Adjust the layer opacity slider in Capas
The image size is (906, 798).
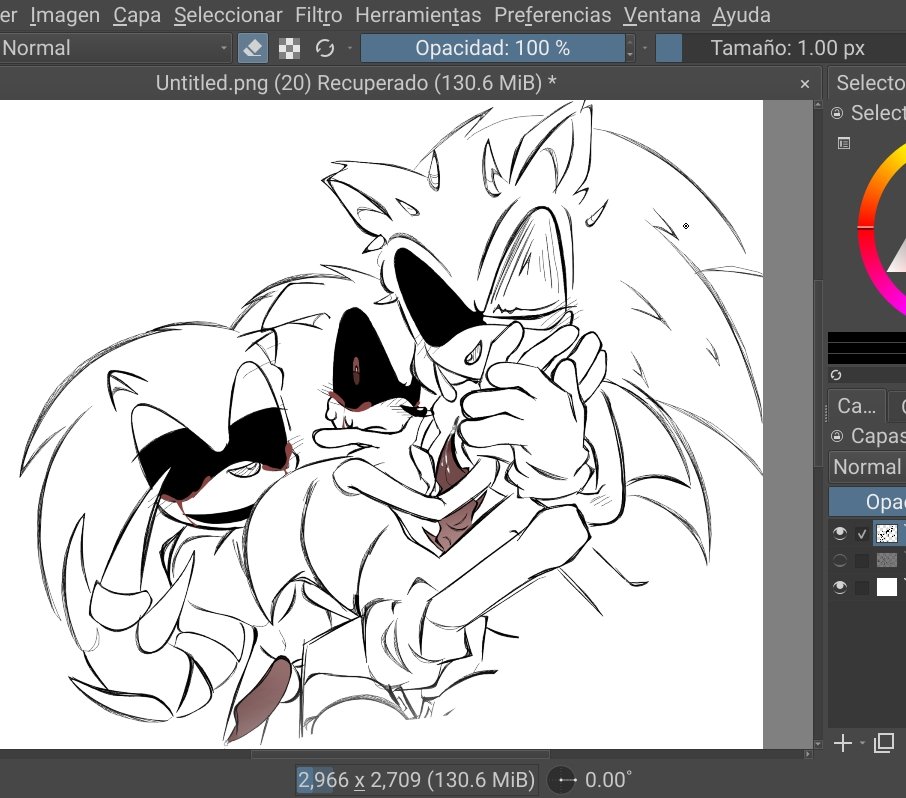click(867, 502)
